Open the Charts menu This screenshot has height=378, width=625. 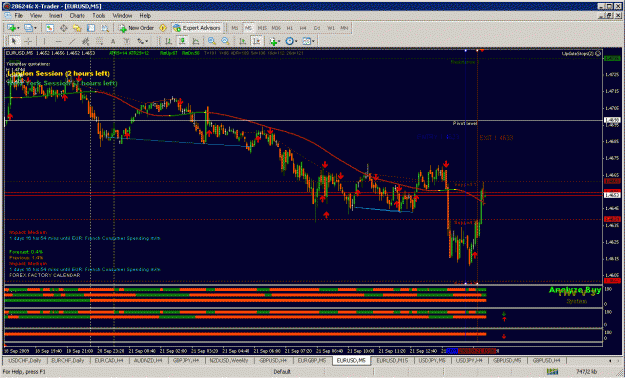(77, 16)
